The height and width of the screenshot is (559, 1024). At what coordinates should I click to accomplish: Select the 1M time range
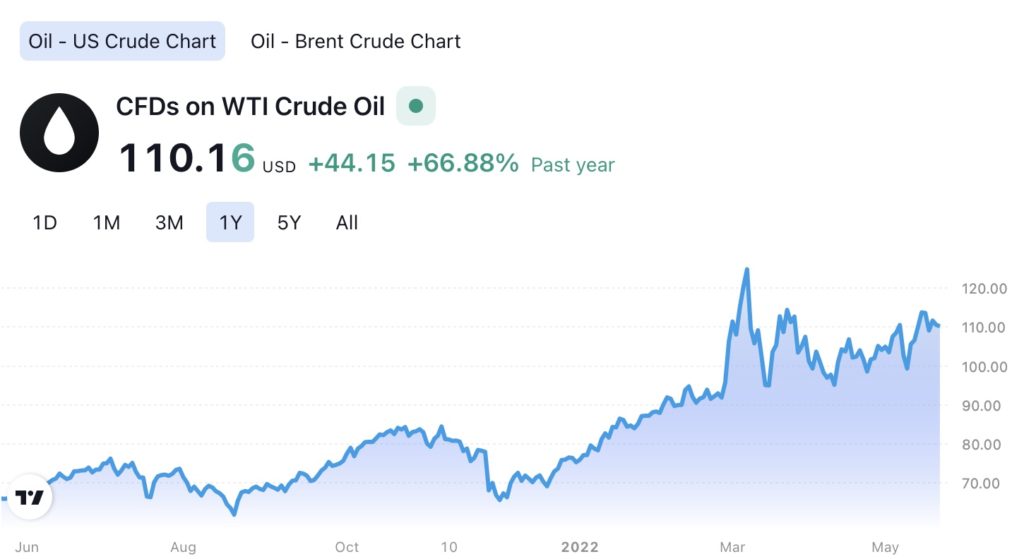pyautogui.click(x=106, y=222)
